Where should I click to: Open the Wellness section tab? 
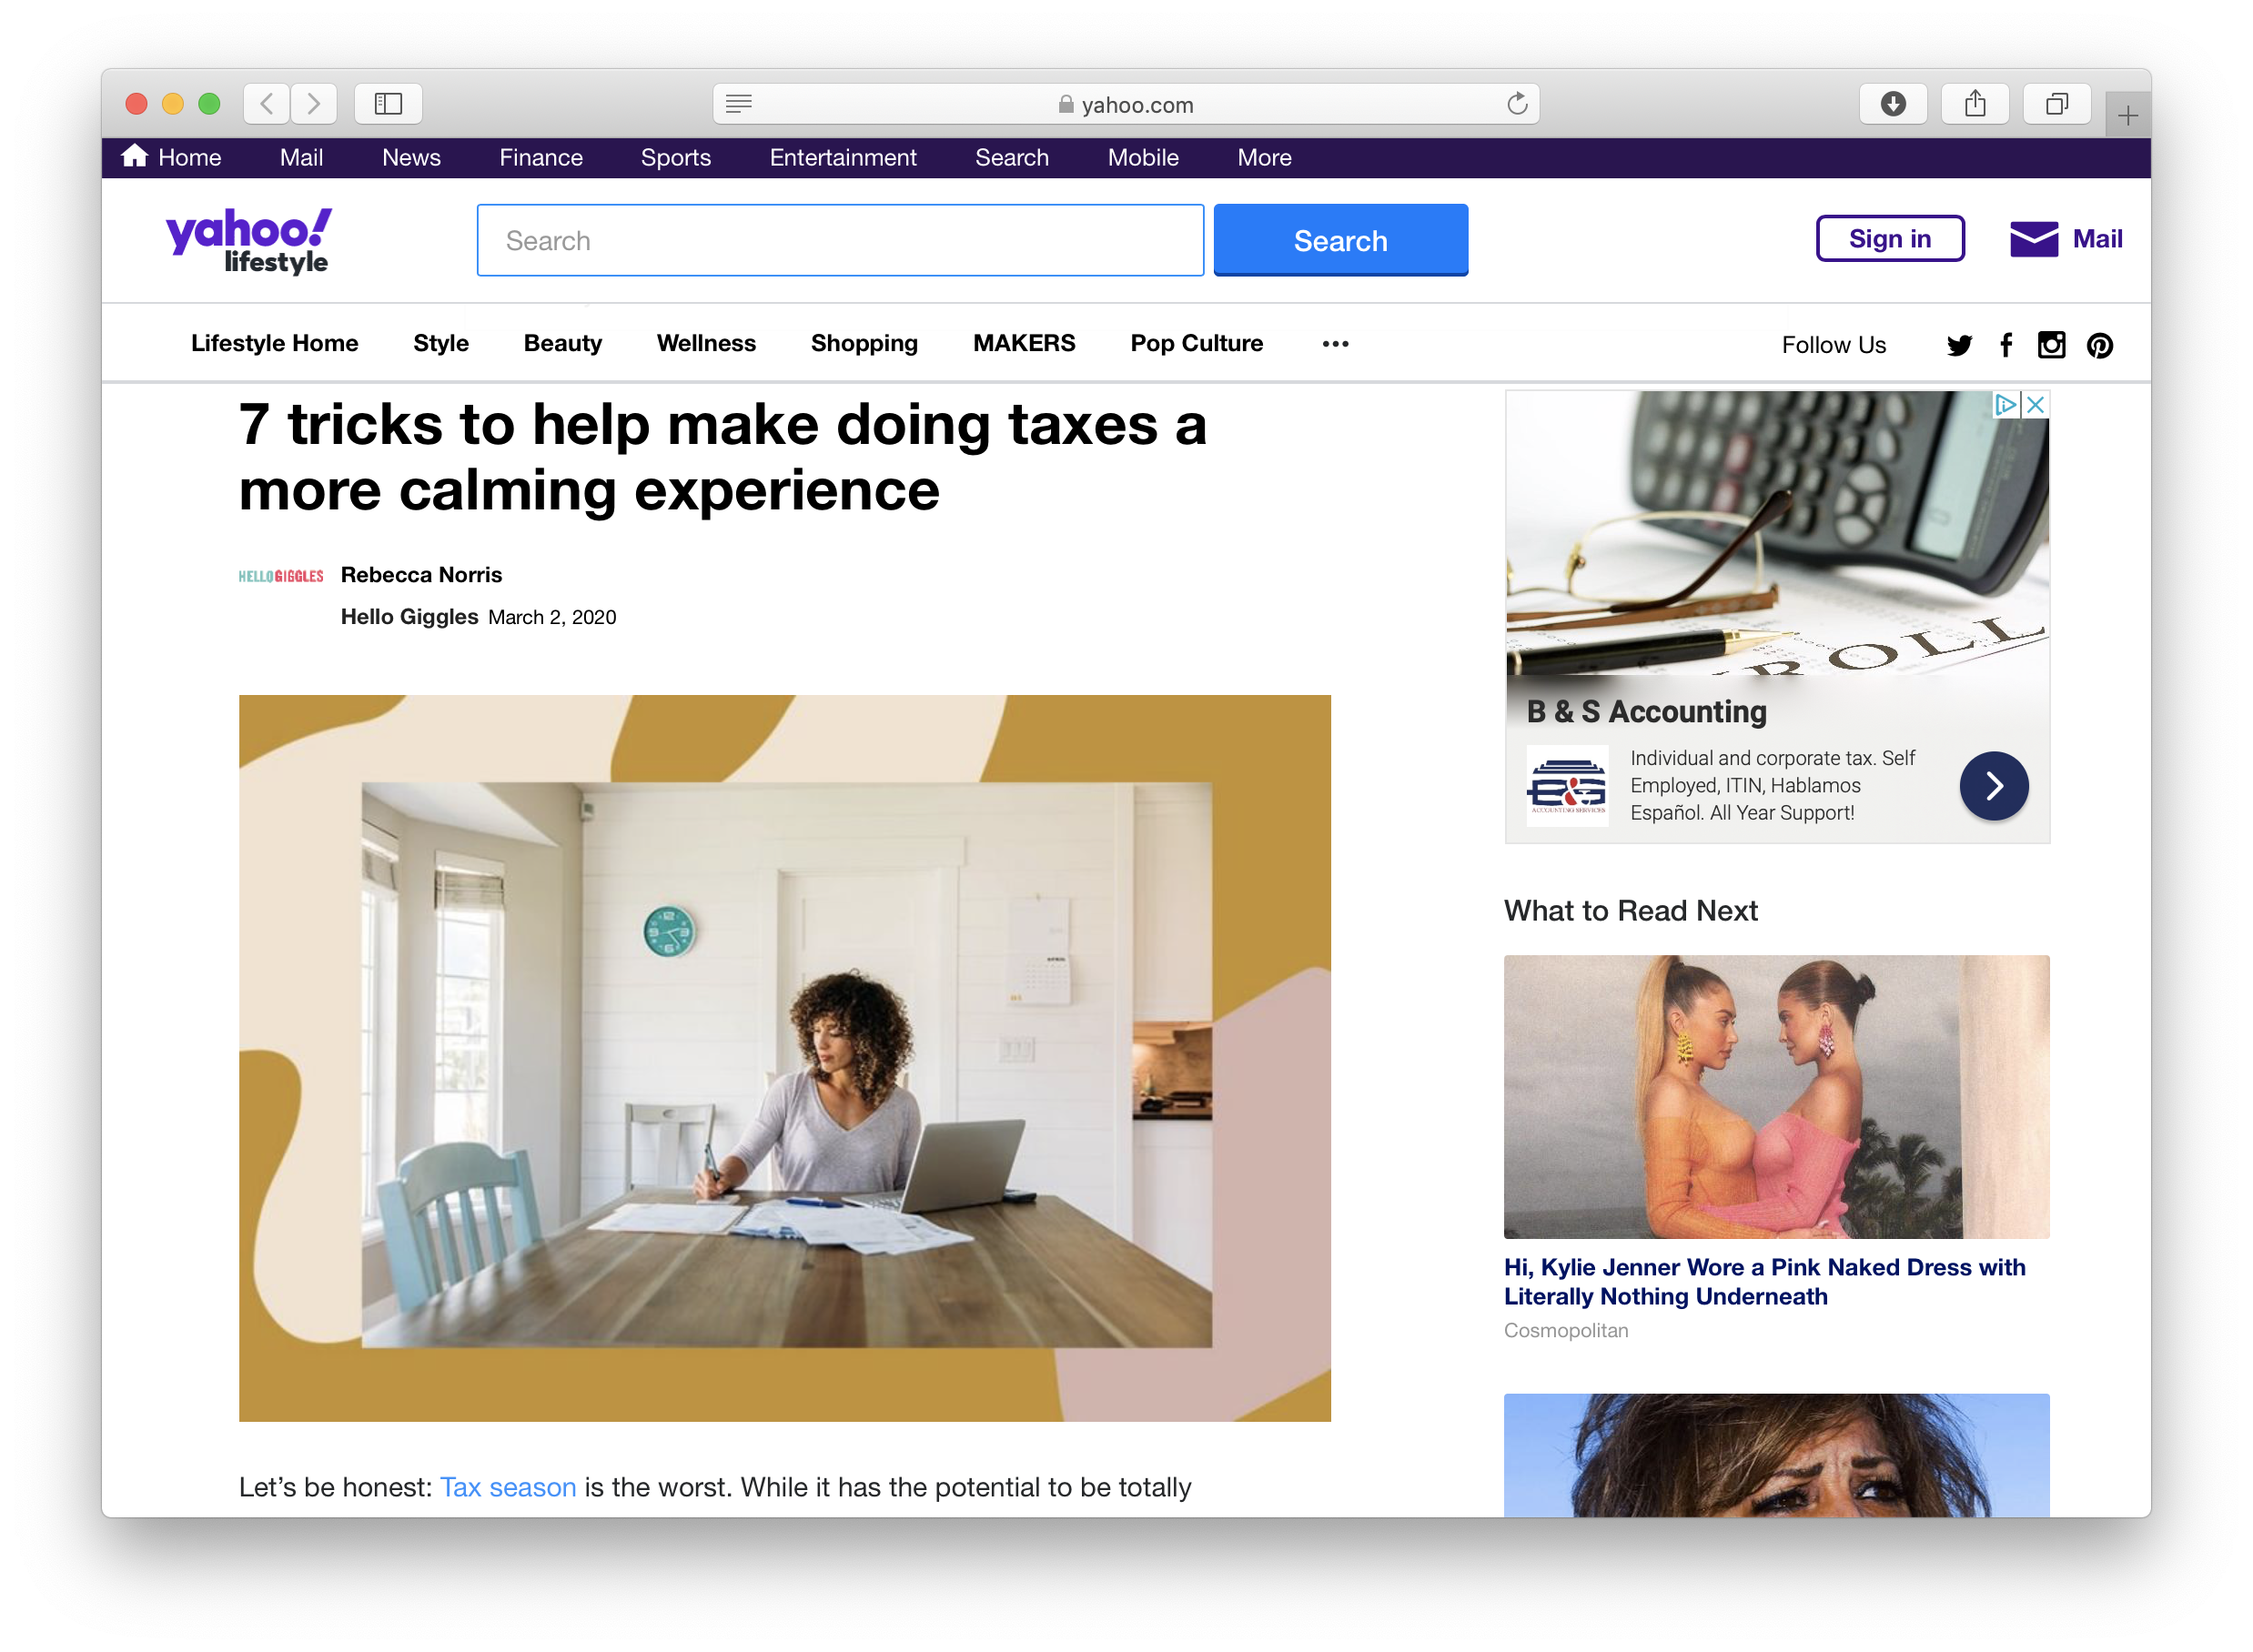[x=706, y=344]
